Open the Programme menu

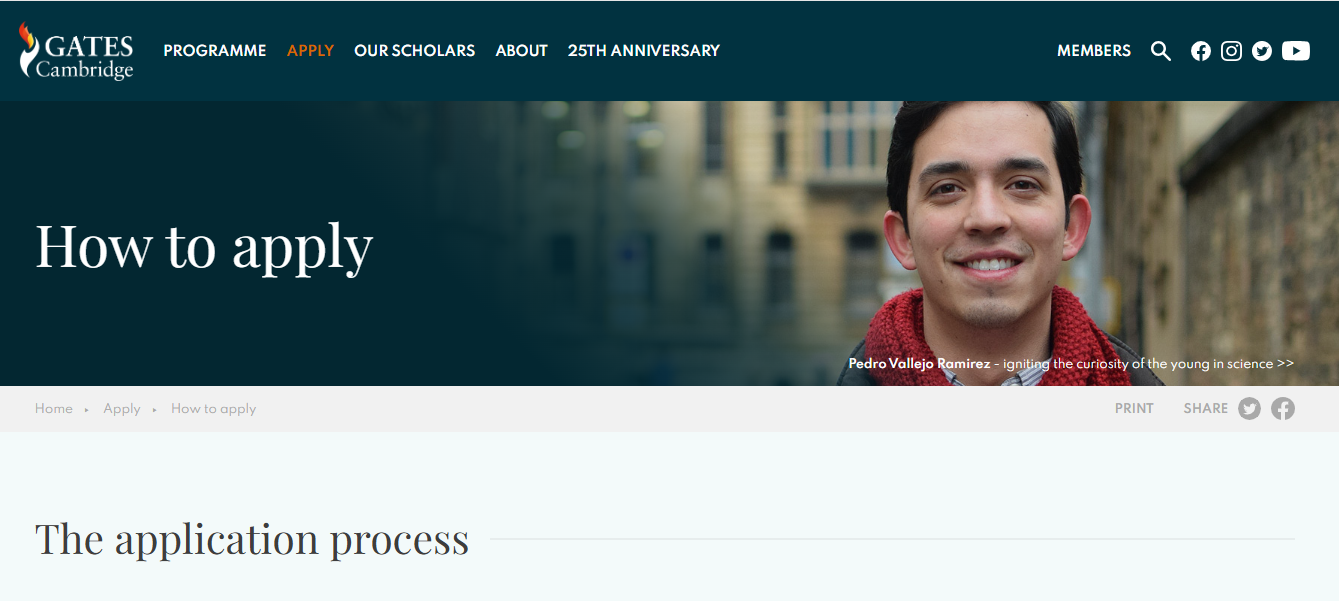pos(215,51)
